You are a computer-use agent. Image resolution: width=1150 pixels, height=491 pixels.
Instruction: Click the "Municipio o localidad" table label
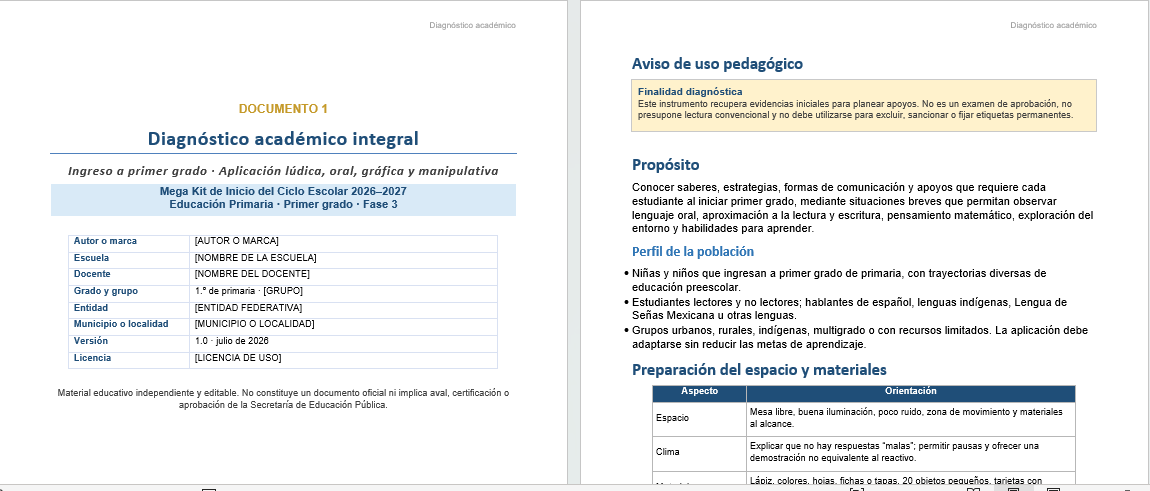point(120,324)
